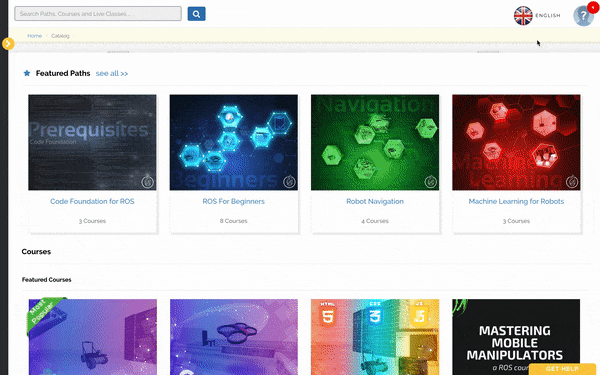Open the help question mark icon

[x=582, y=16]
